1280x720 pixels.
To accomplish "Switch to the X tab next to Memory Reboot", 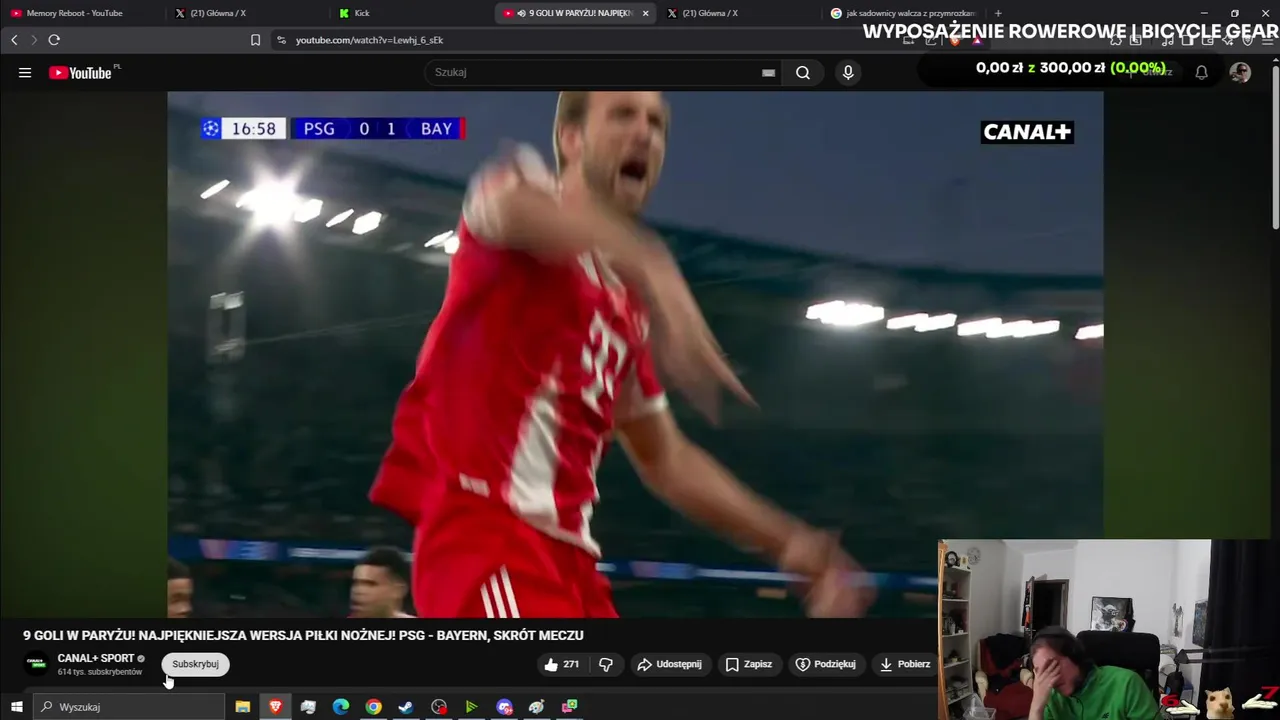I will coord(245,13).
